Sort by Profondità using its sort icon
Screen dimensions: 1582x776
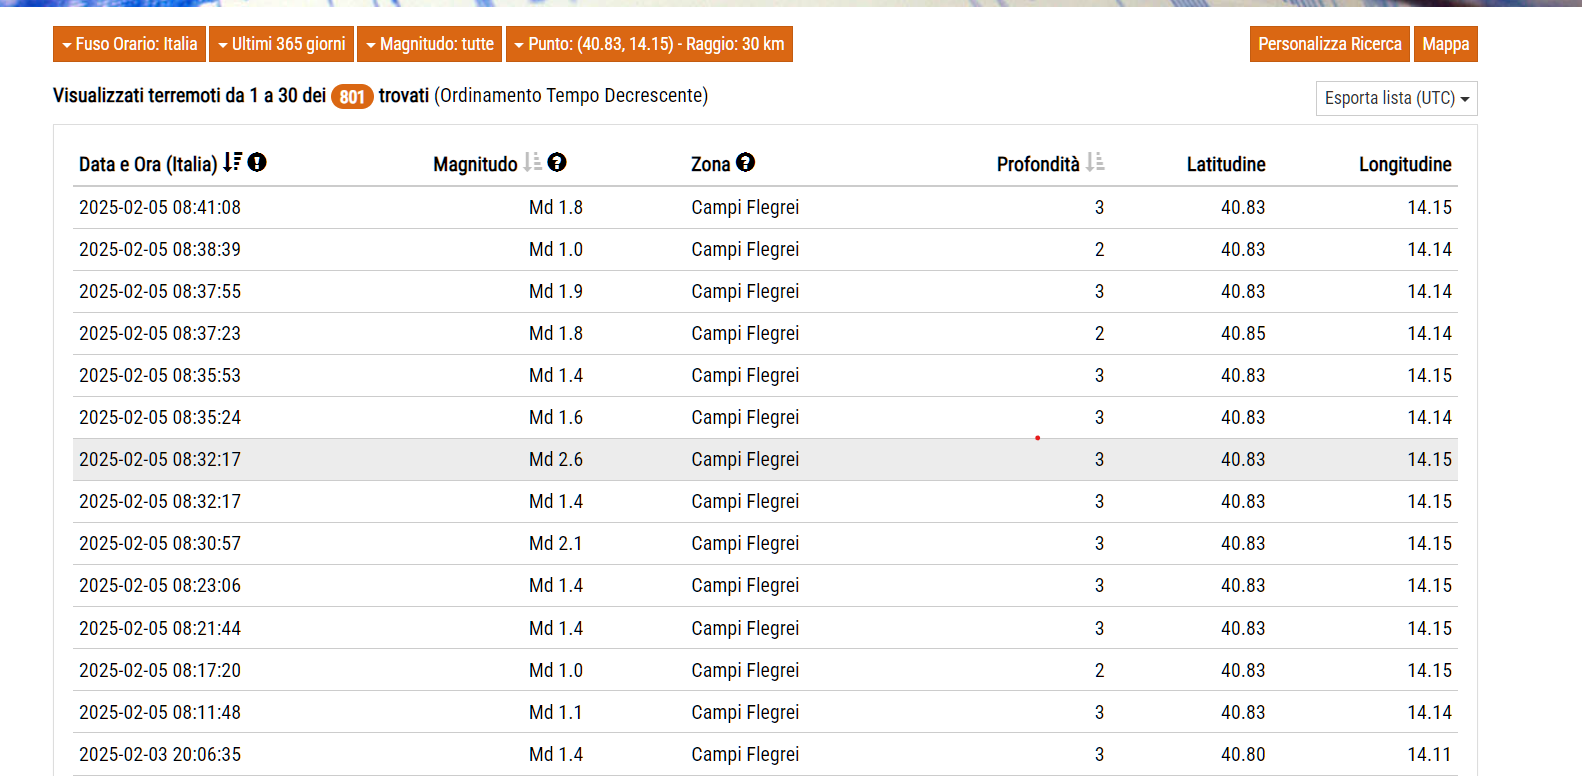pos(1095,162)
